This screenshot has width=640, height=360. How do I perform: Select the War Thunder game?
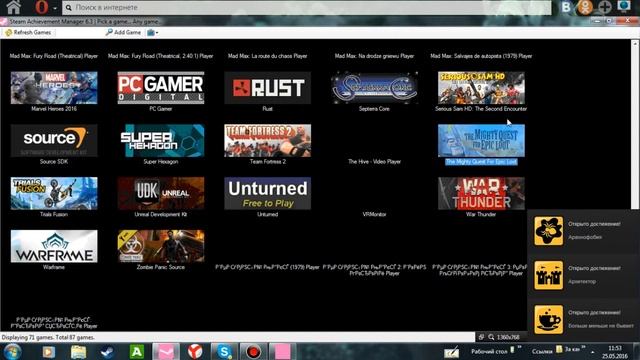click(481, 197)
